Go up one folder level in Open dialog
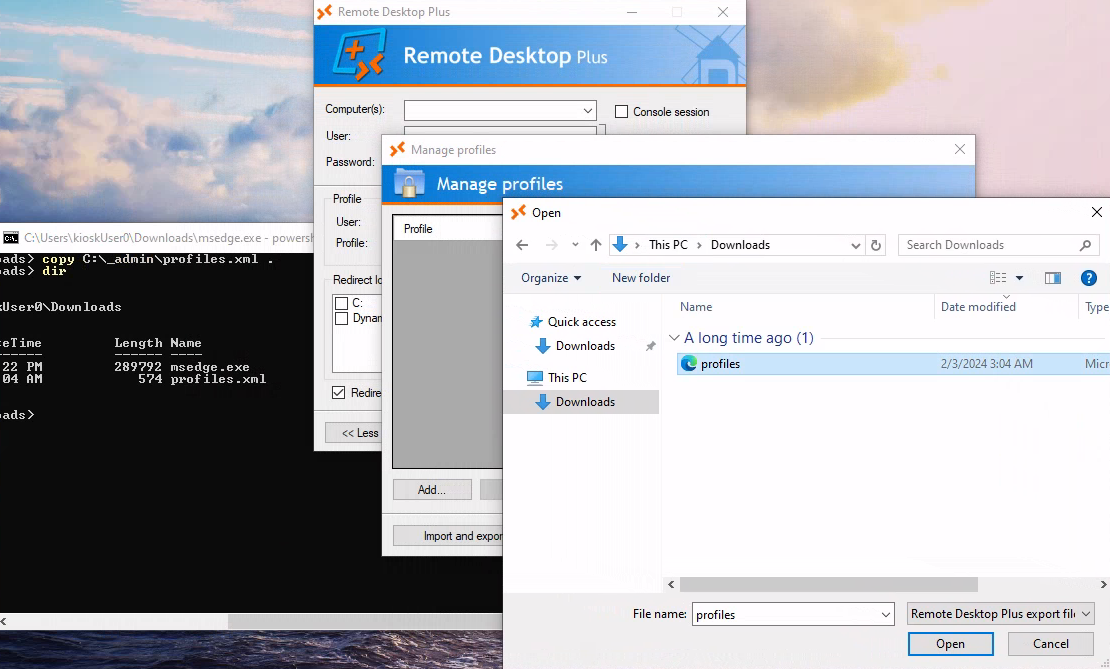1110x669 pixels. 596,245
